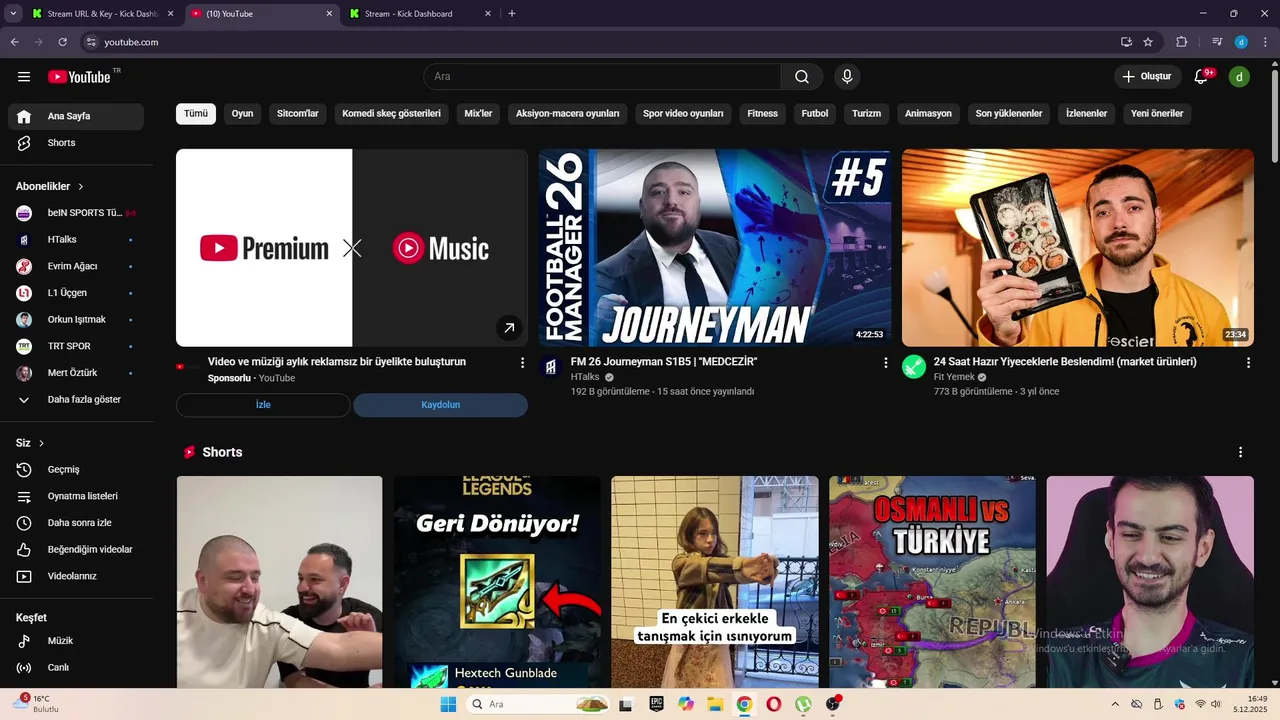
Task: Select the Oyun filter chip
Action: pyautogui.click(x=242, y=114)
